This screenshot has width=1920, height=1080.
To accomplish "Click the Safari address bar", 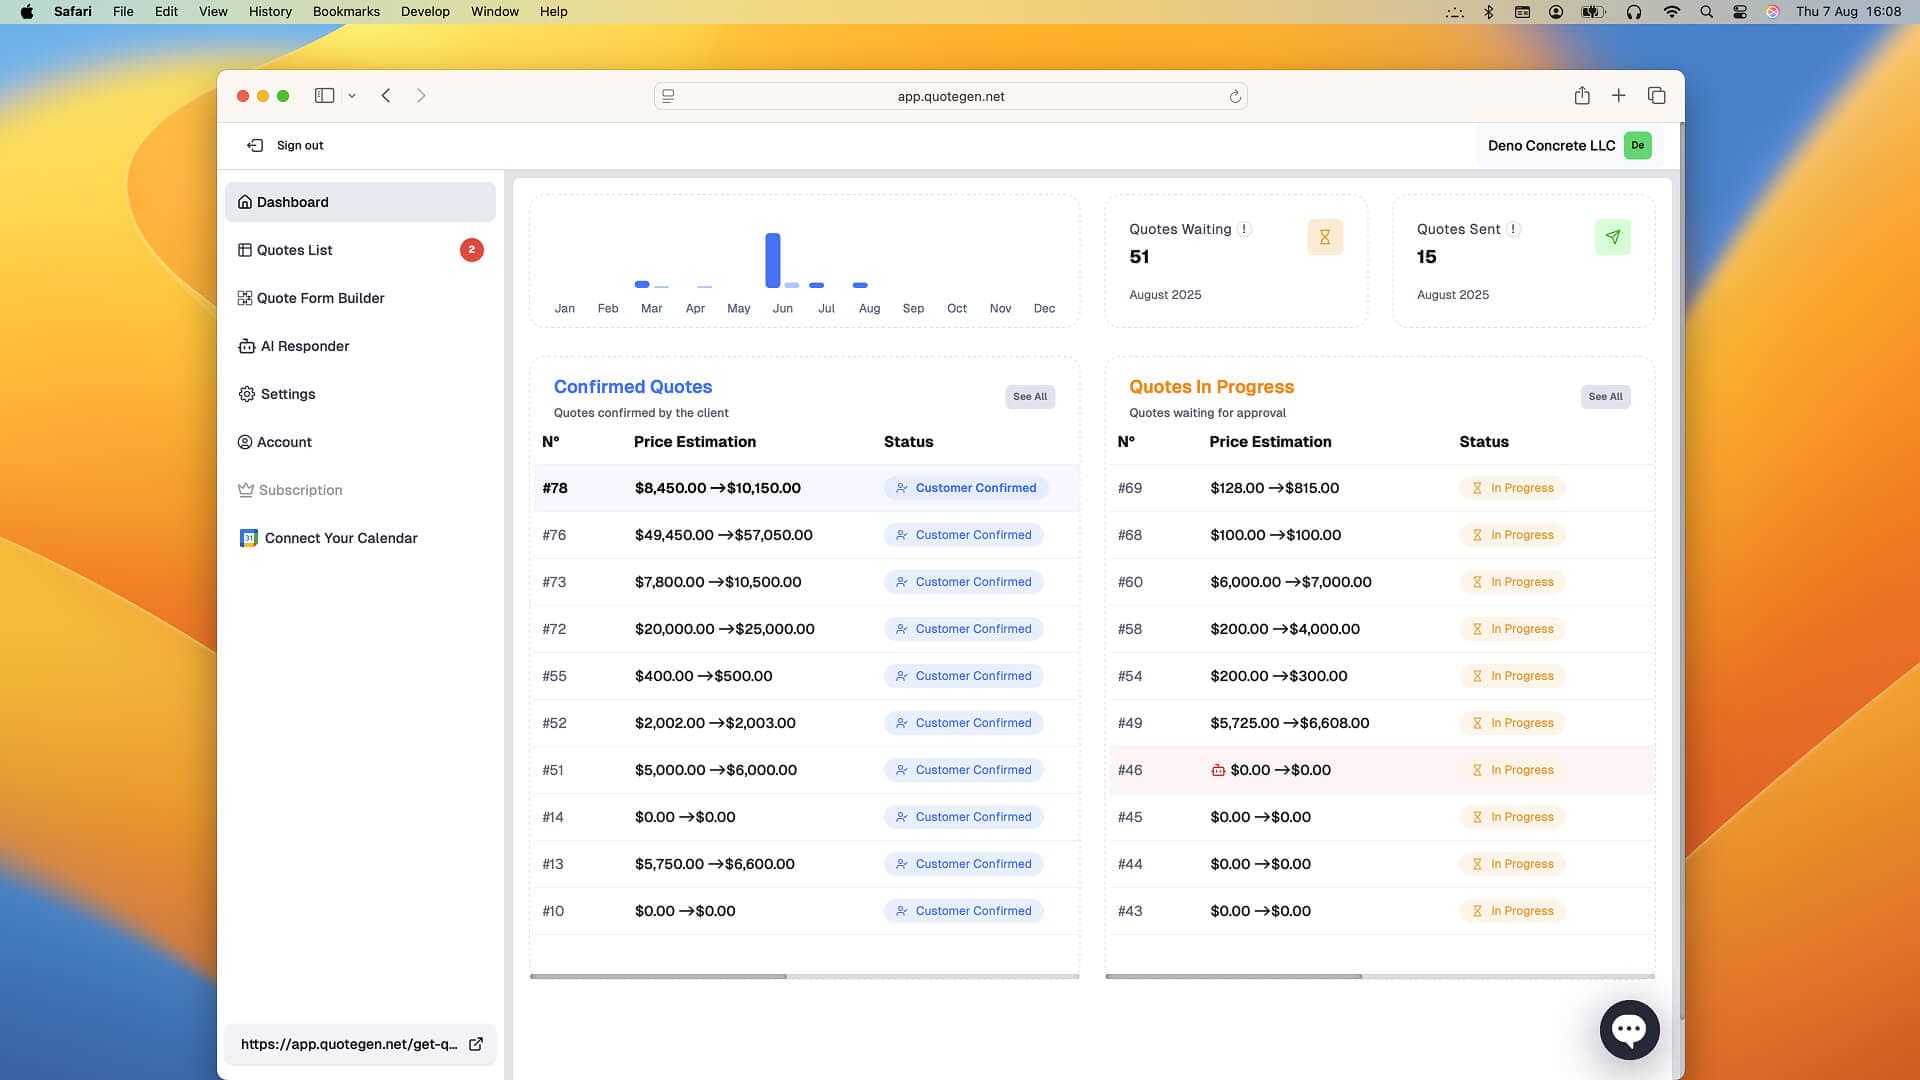I will 950,96.
